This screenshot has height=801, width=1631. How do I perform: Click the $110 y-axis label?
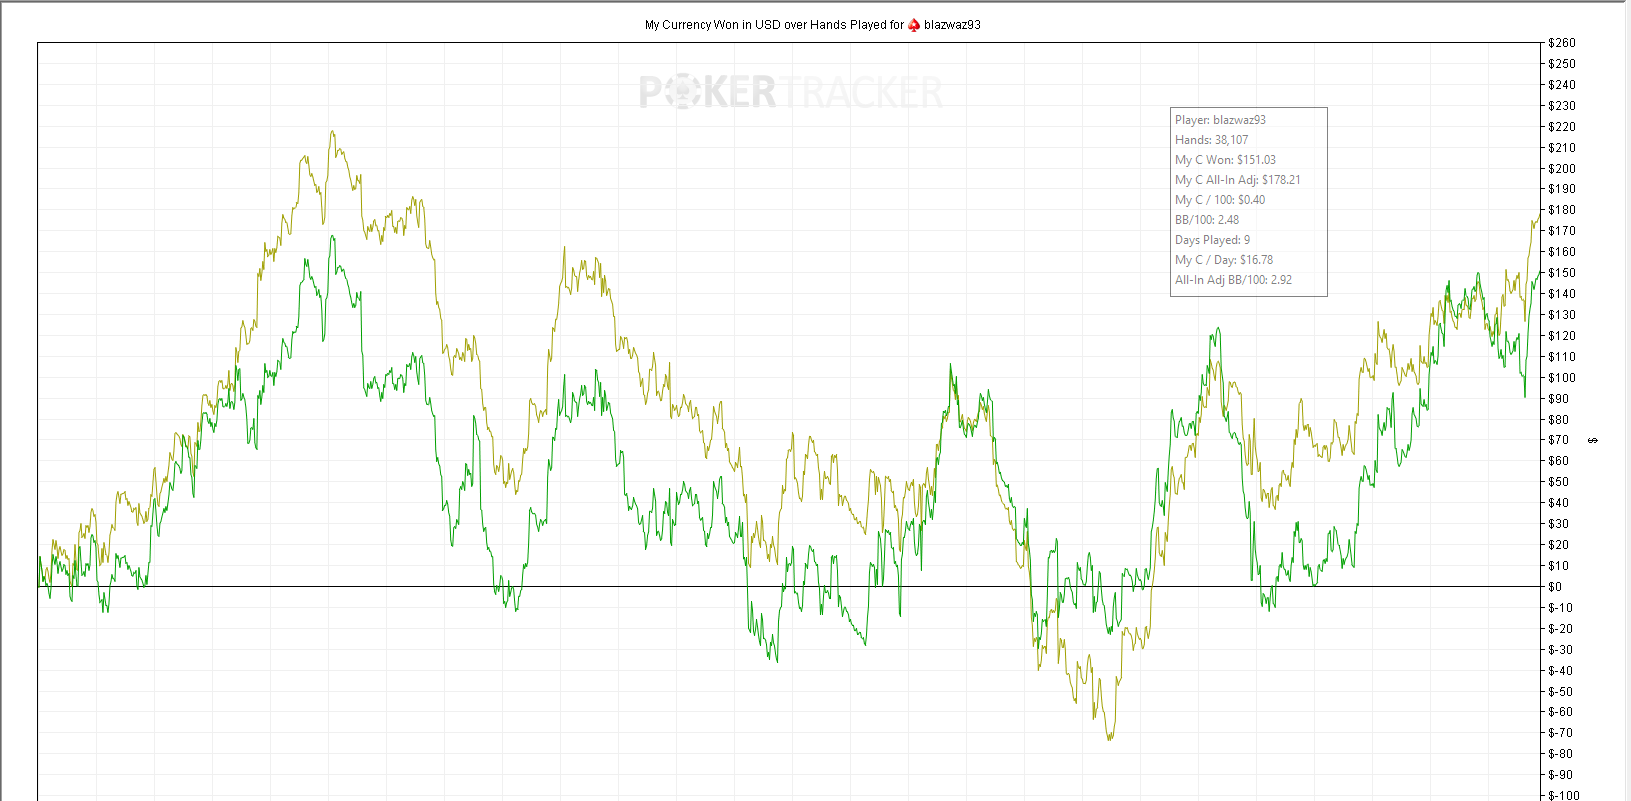click(1561, 357)
